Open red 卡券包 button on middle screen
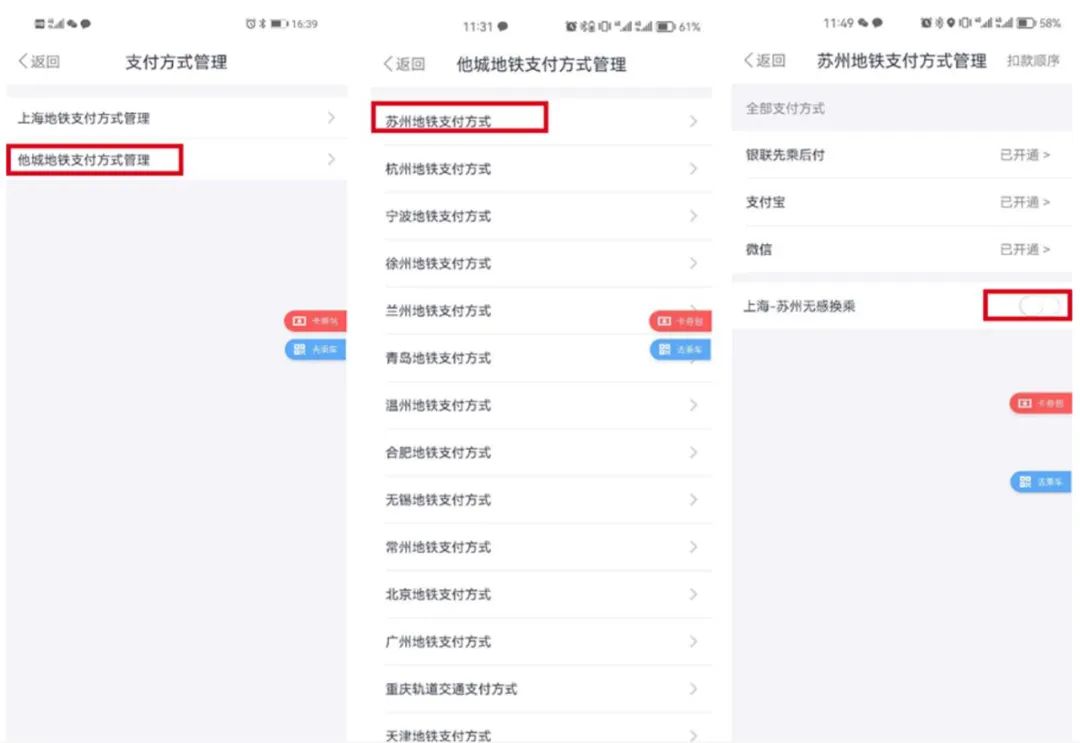Viewport: 1080px width, 743px height. point(681,321)
